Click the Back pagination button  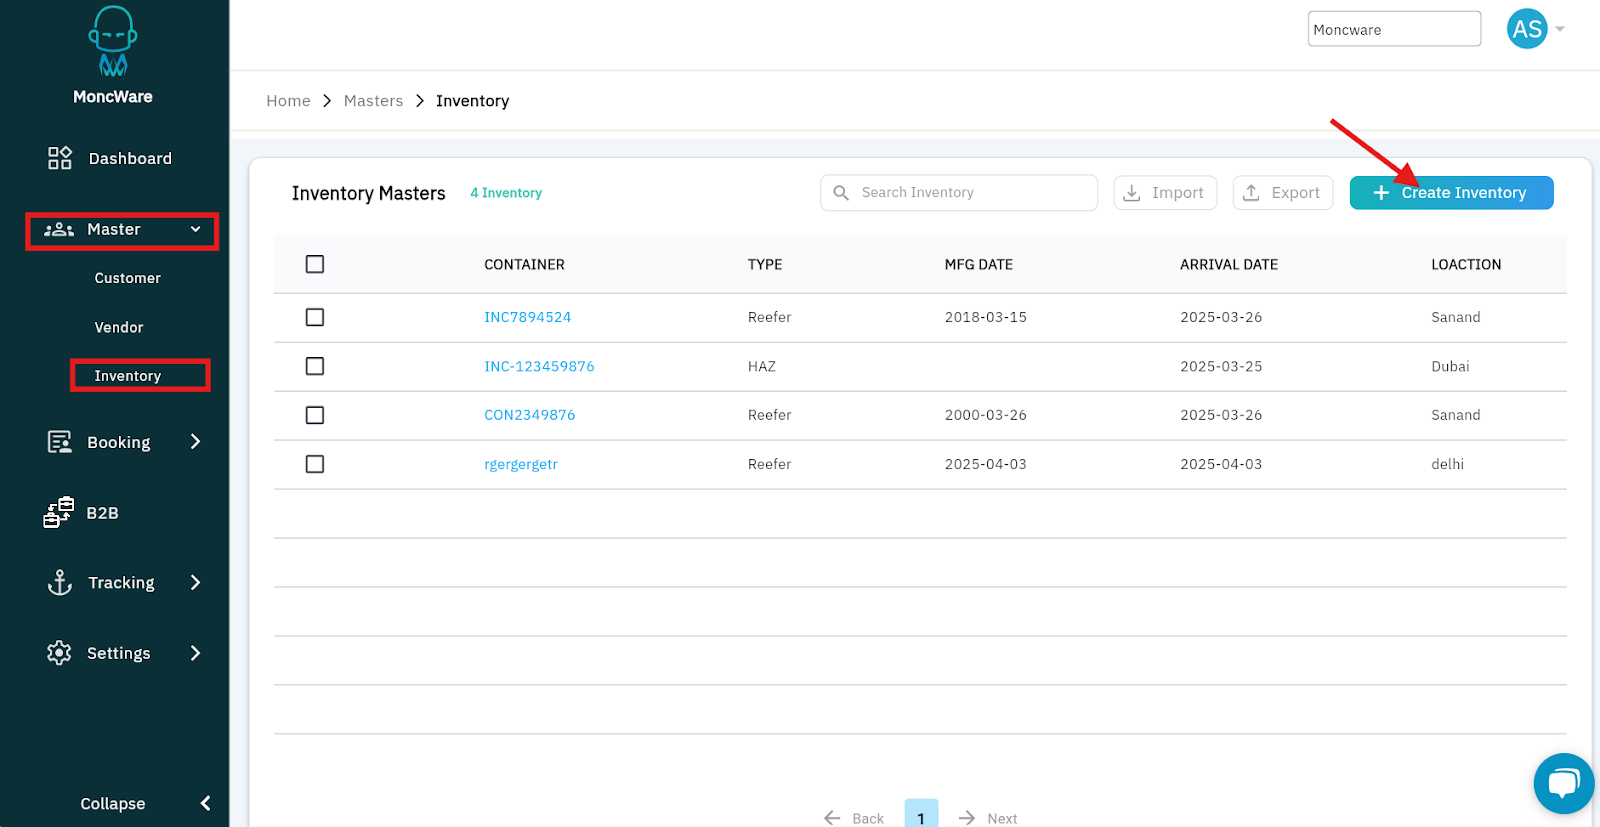pos(854,818)
